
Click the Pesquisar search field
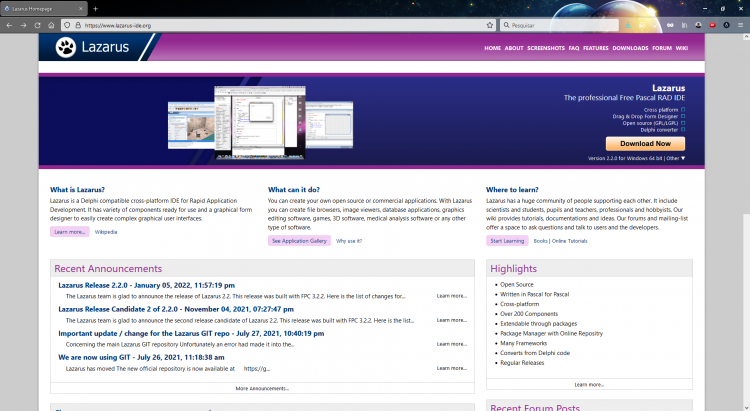tap(559, 25)
